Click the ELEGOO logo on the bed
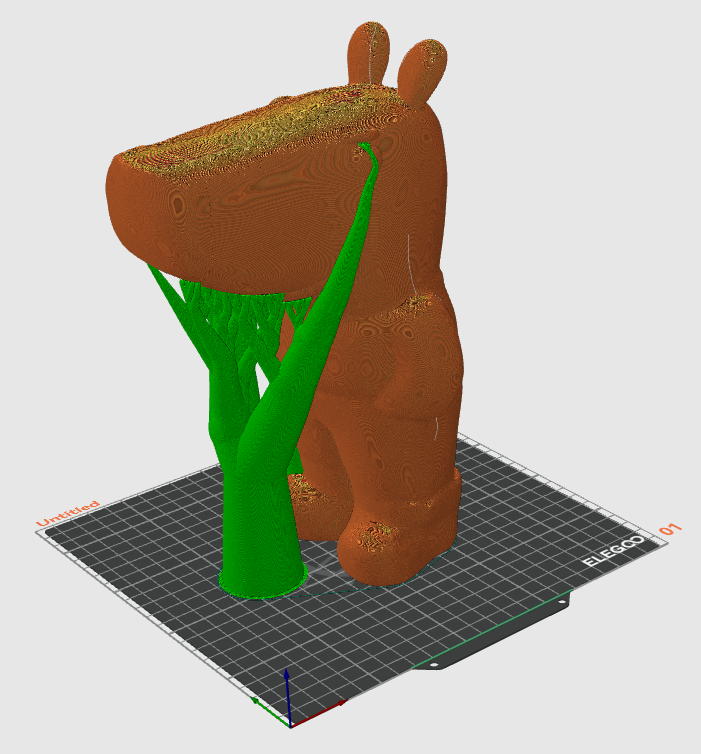The height and width of the screenshot is (754, 701). [x=613, y=551]
